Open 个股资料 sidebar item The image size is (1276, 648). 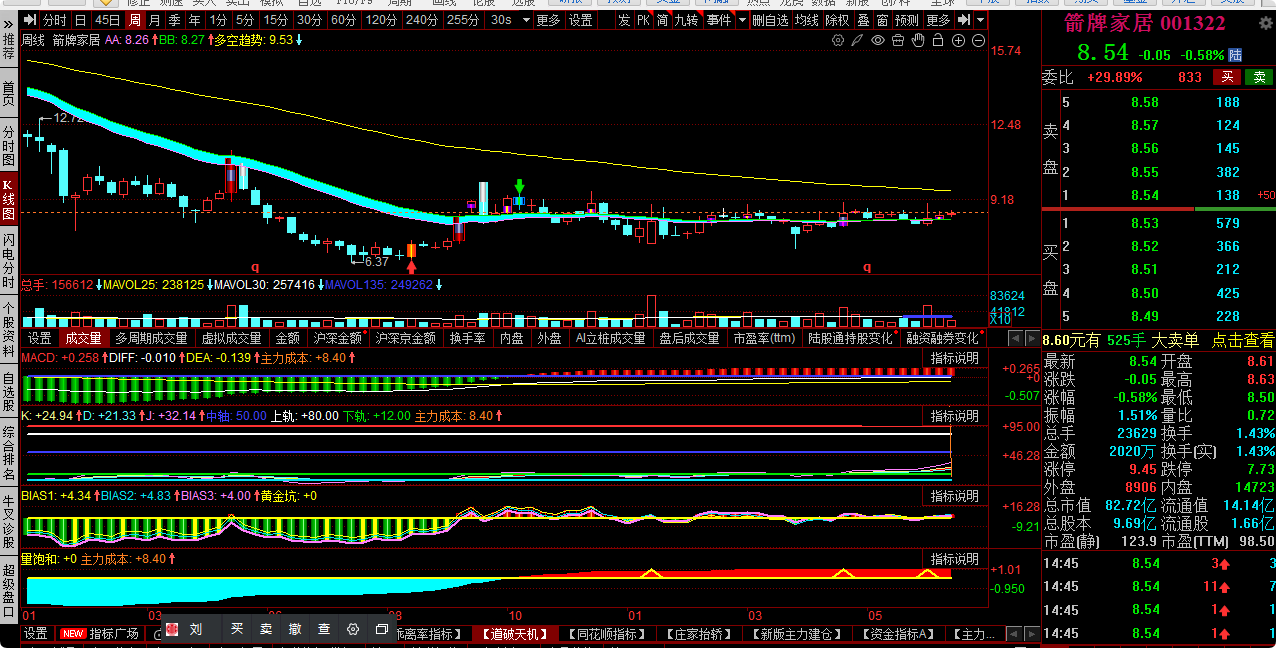9,329
